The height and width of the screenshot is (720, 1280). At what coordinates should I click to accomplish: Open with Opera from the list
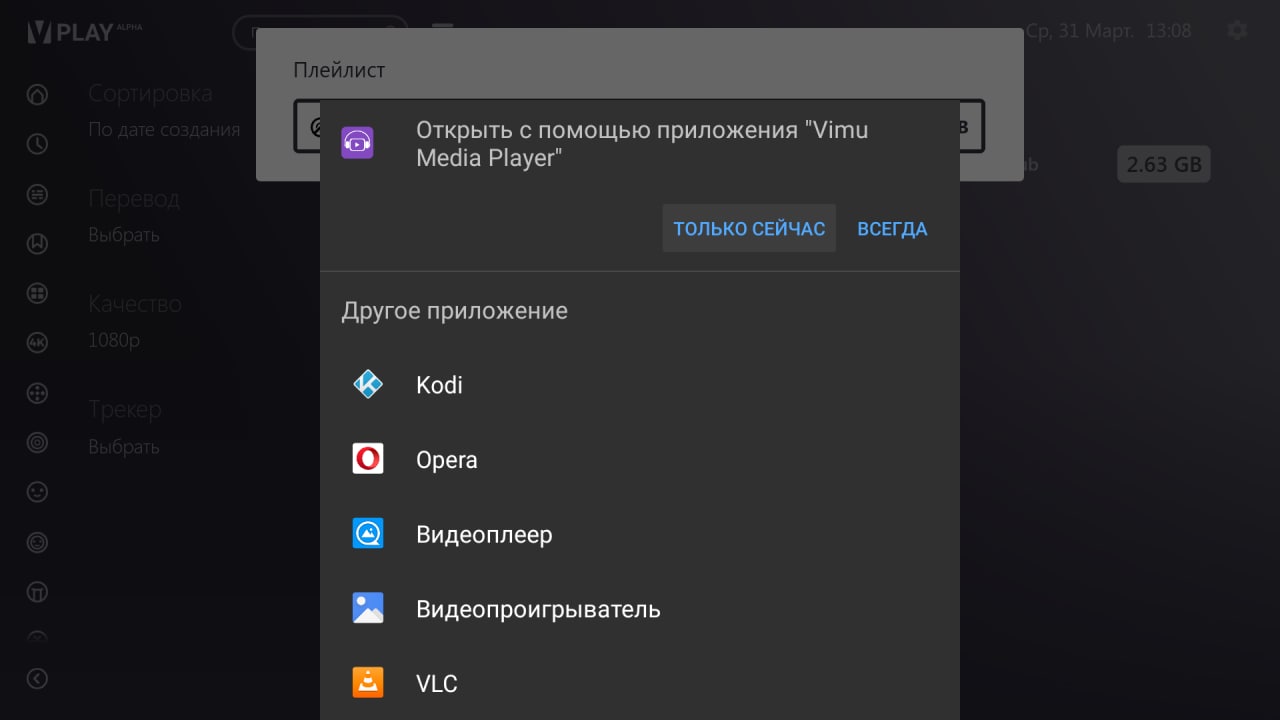[640, 460]
